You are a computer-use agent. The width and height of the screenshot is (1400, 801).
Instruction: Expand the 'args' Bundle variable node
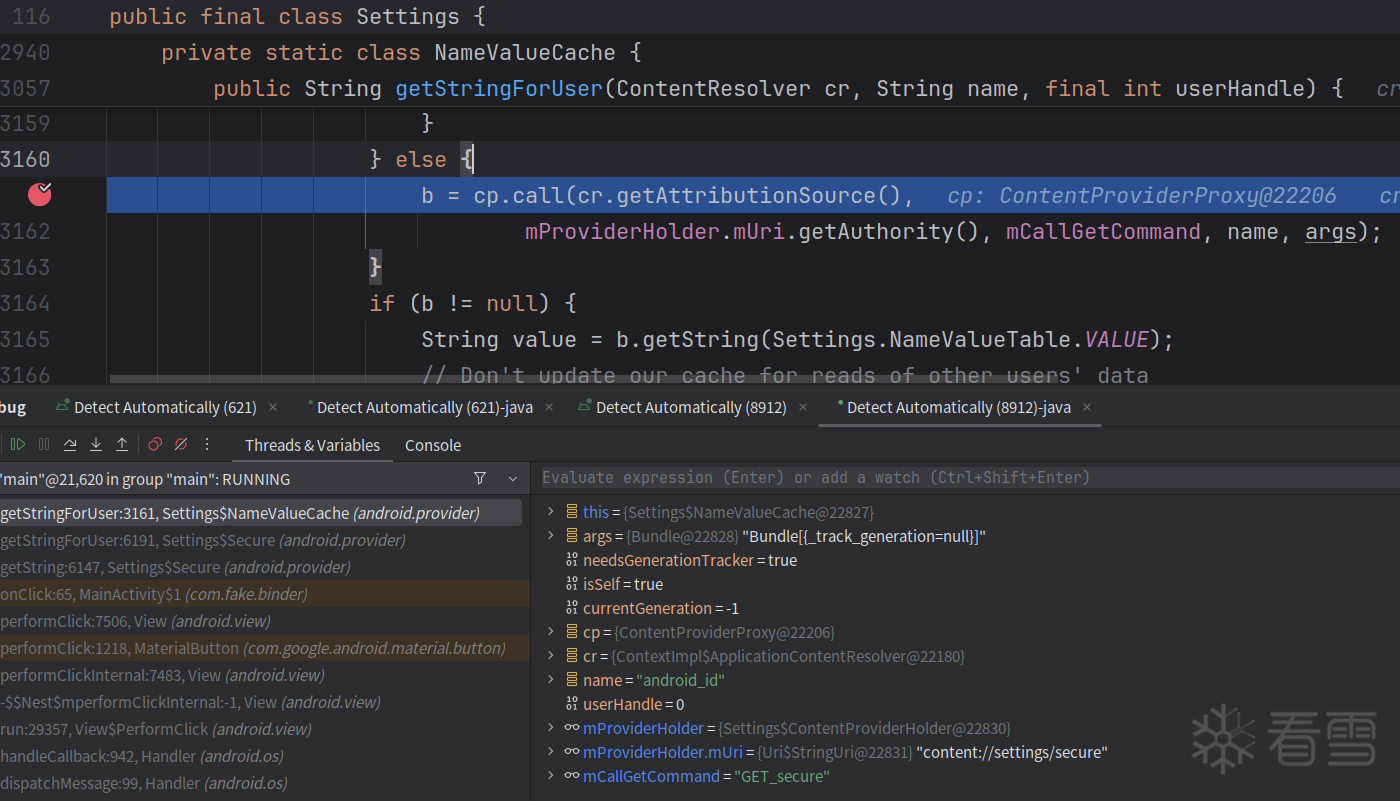click(549, 536)
